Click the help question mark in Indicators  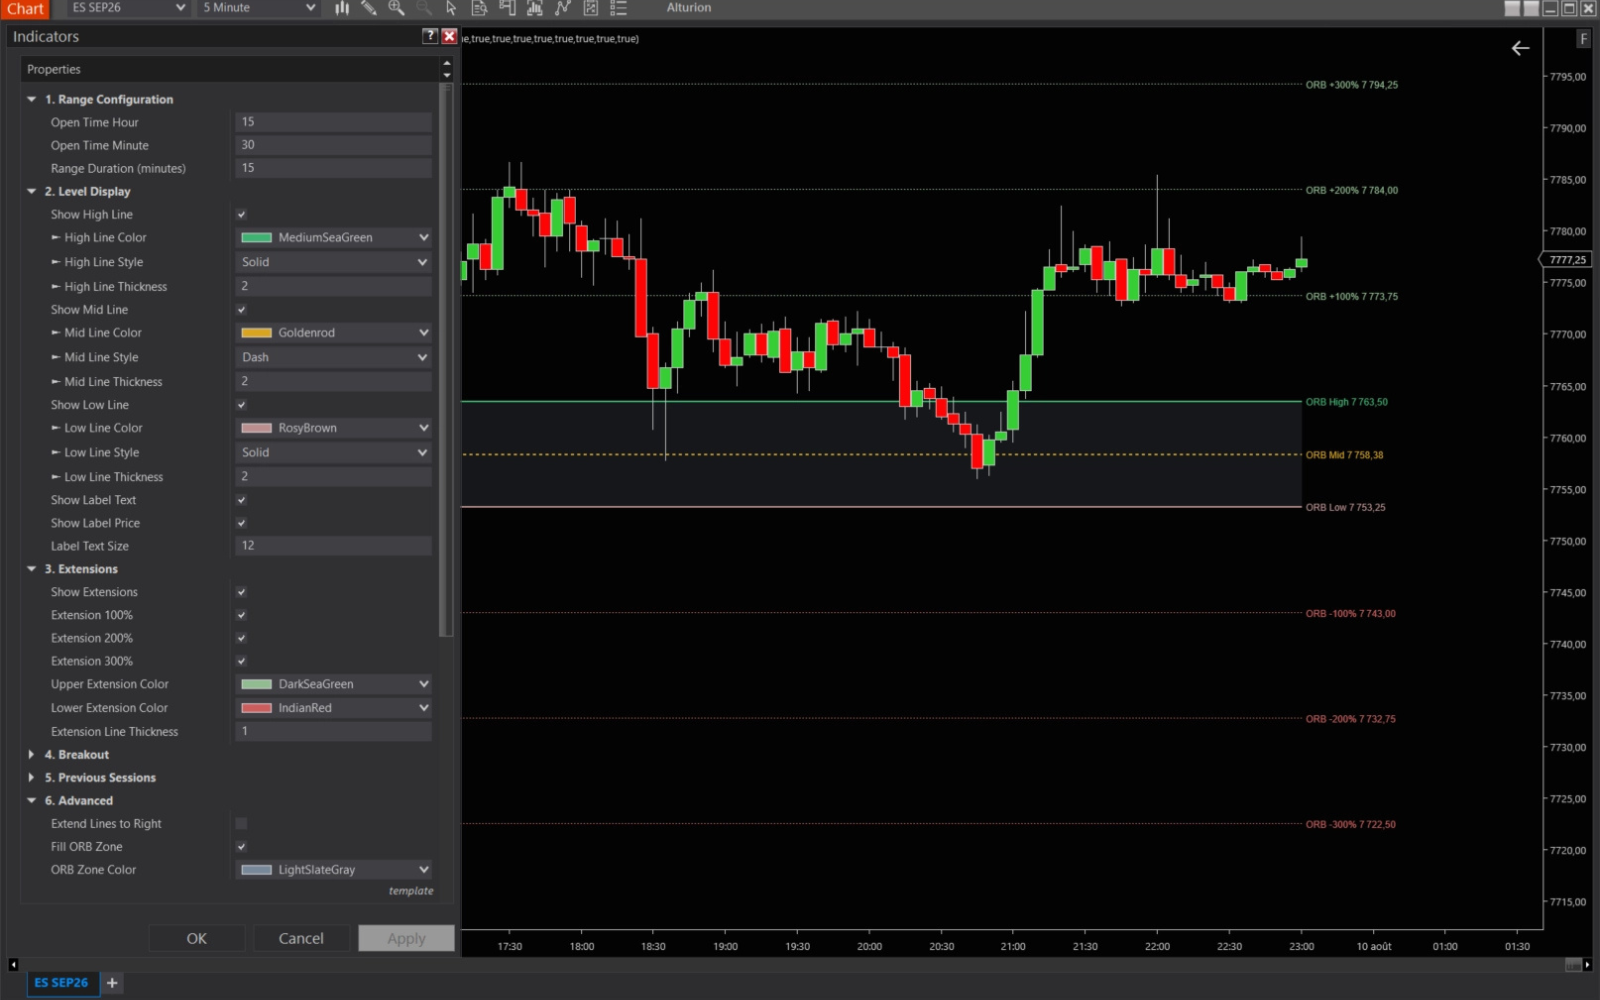point(430,36)
